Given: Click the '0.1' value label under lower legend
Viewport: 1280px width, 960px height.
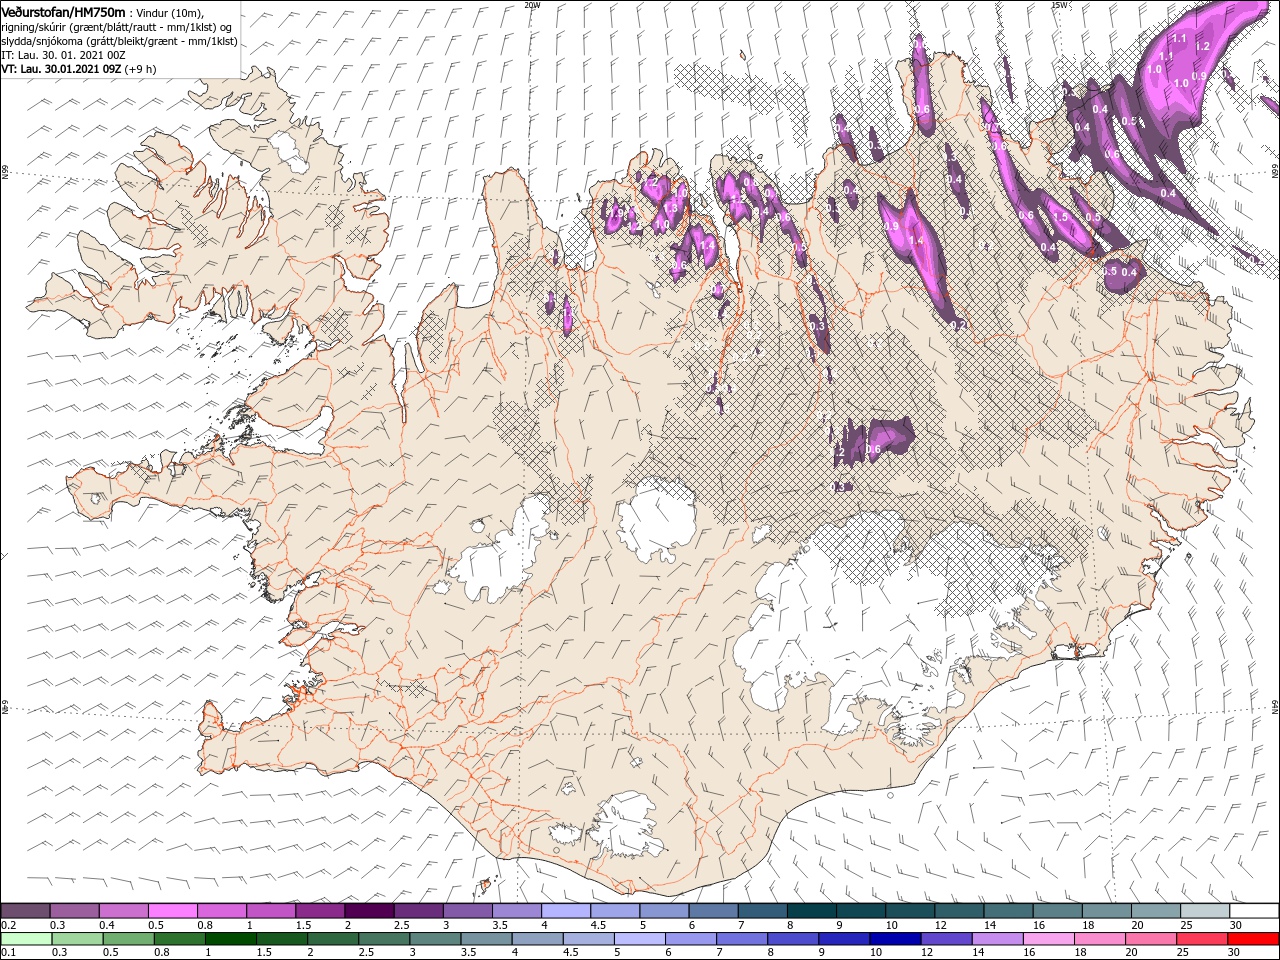Looking at the screenshot, I should click(6, 952).
